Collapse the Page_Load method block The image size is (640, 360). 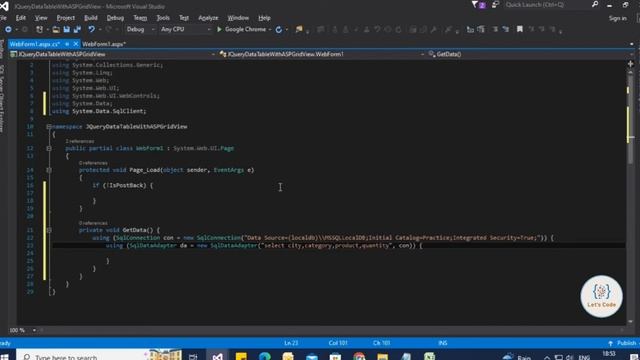pyautogui.click(x=49, y=170)
